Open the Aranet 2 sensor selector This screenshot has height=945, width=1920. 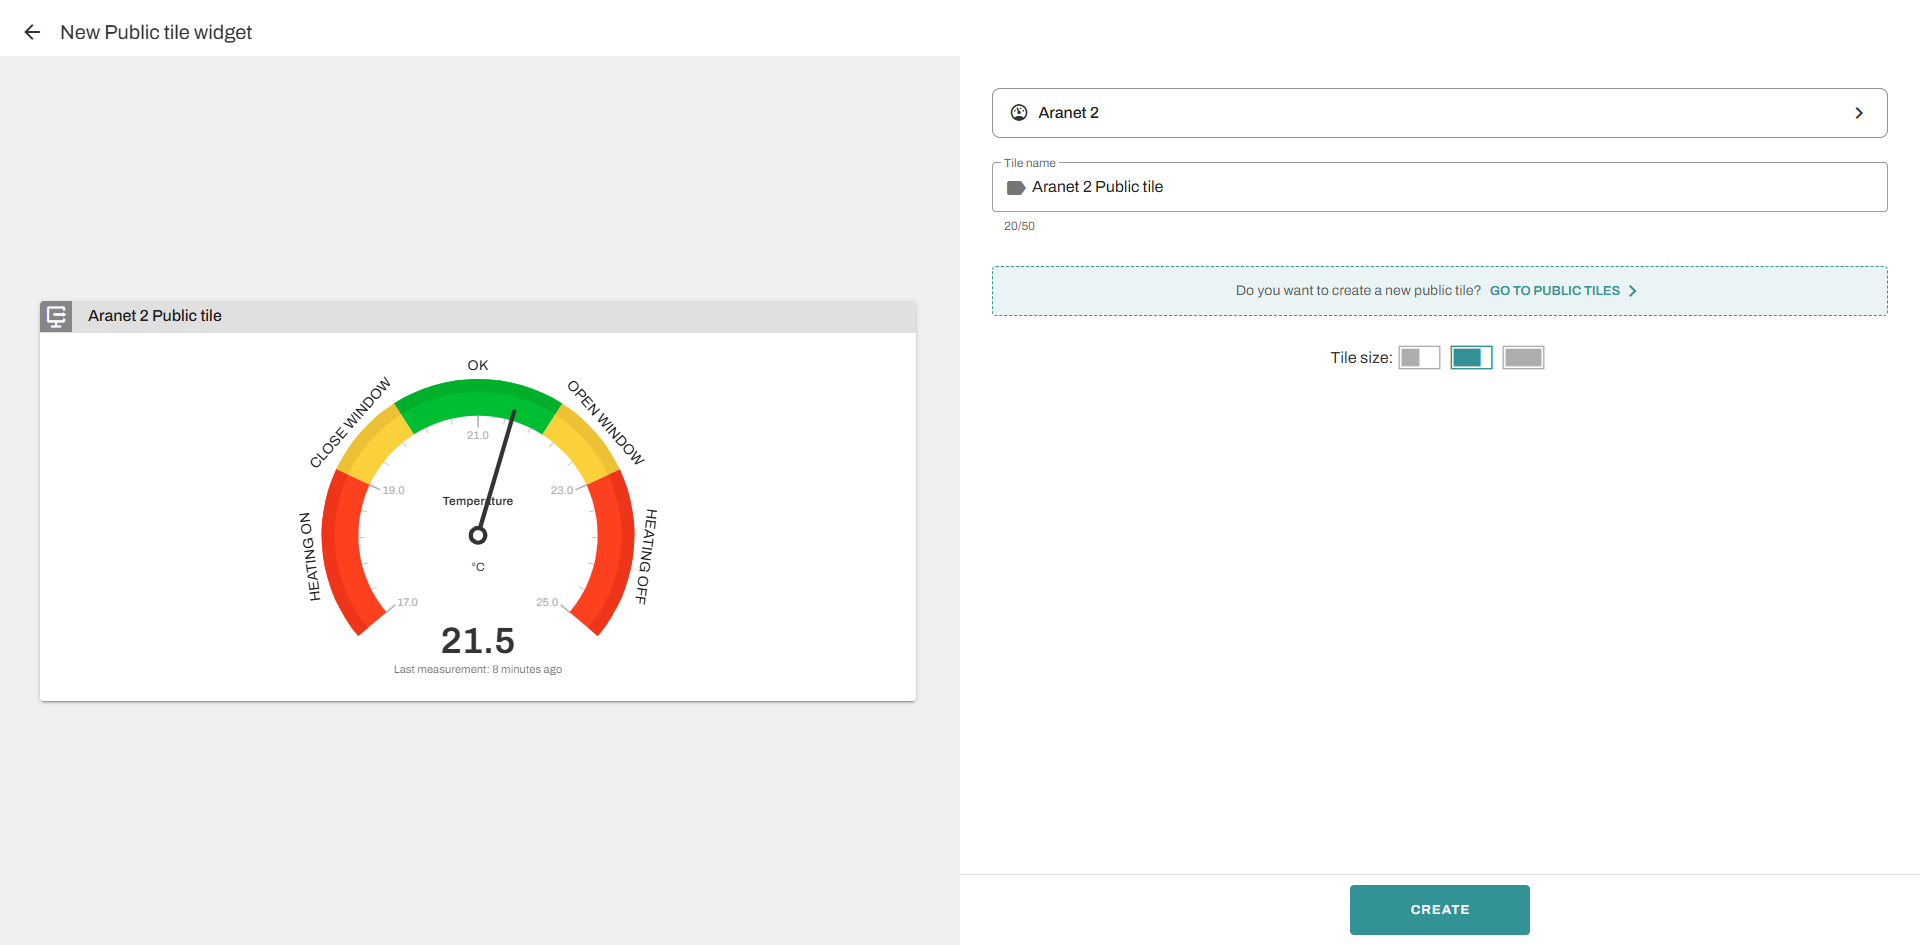[x=1438, y=113]
